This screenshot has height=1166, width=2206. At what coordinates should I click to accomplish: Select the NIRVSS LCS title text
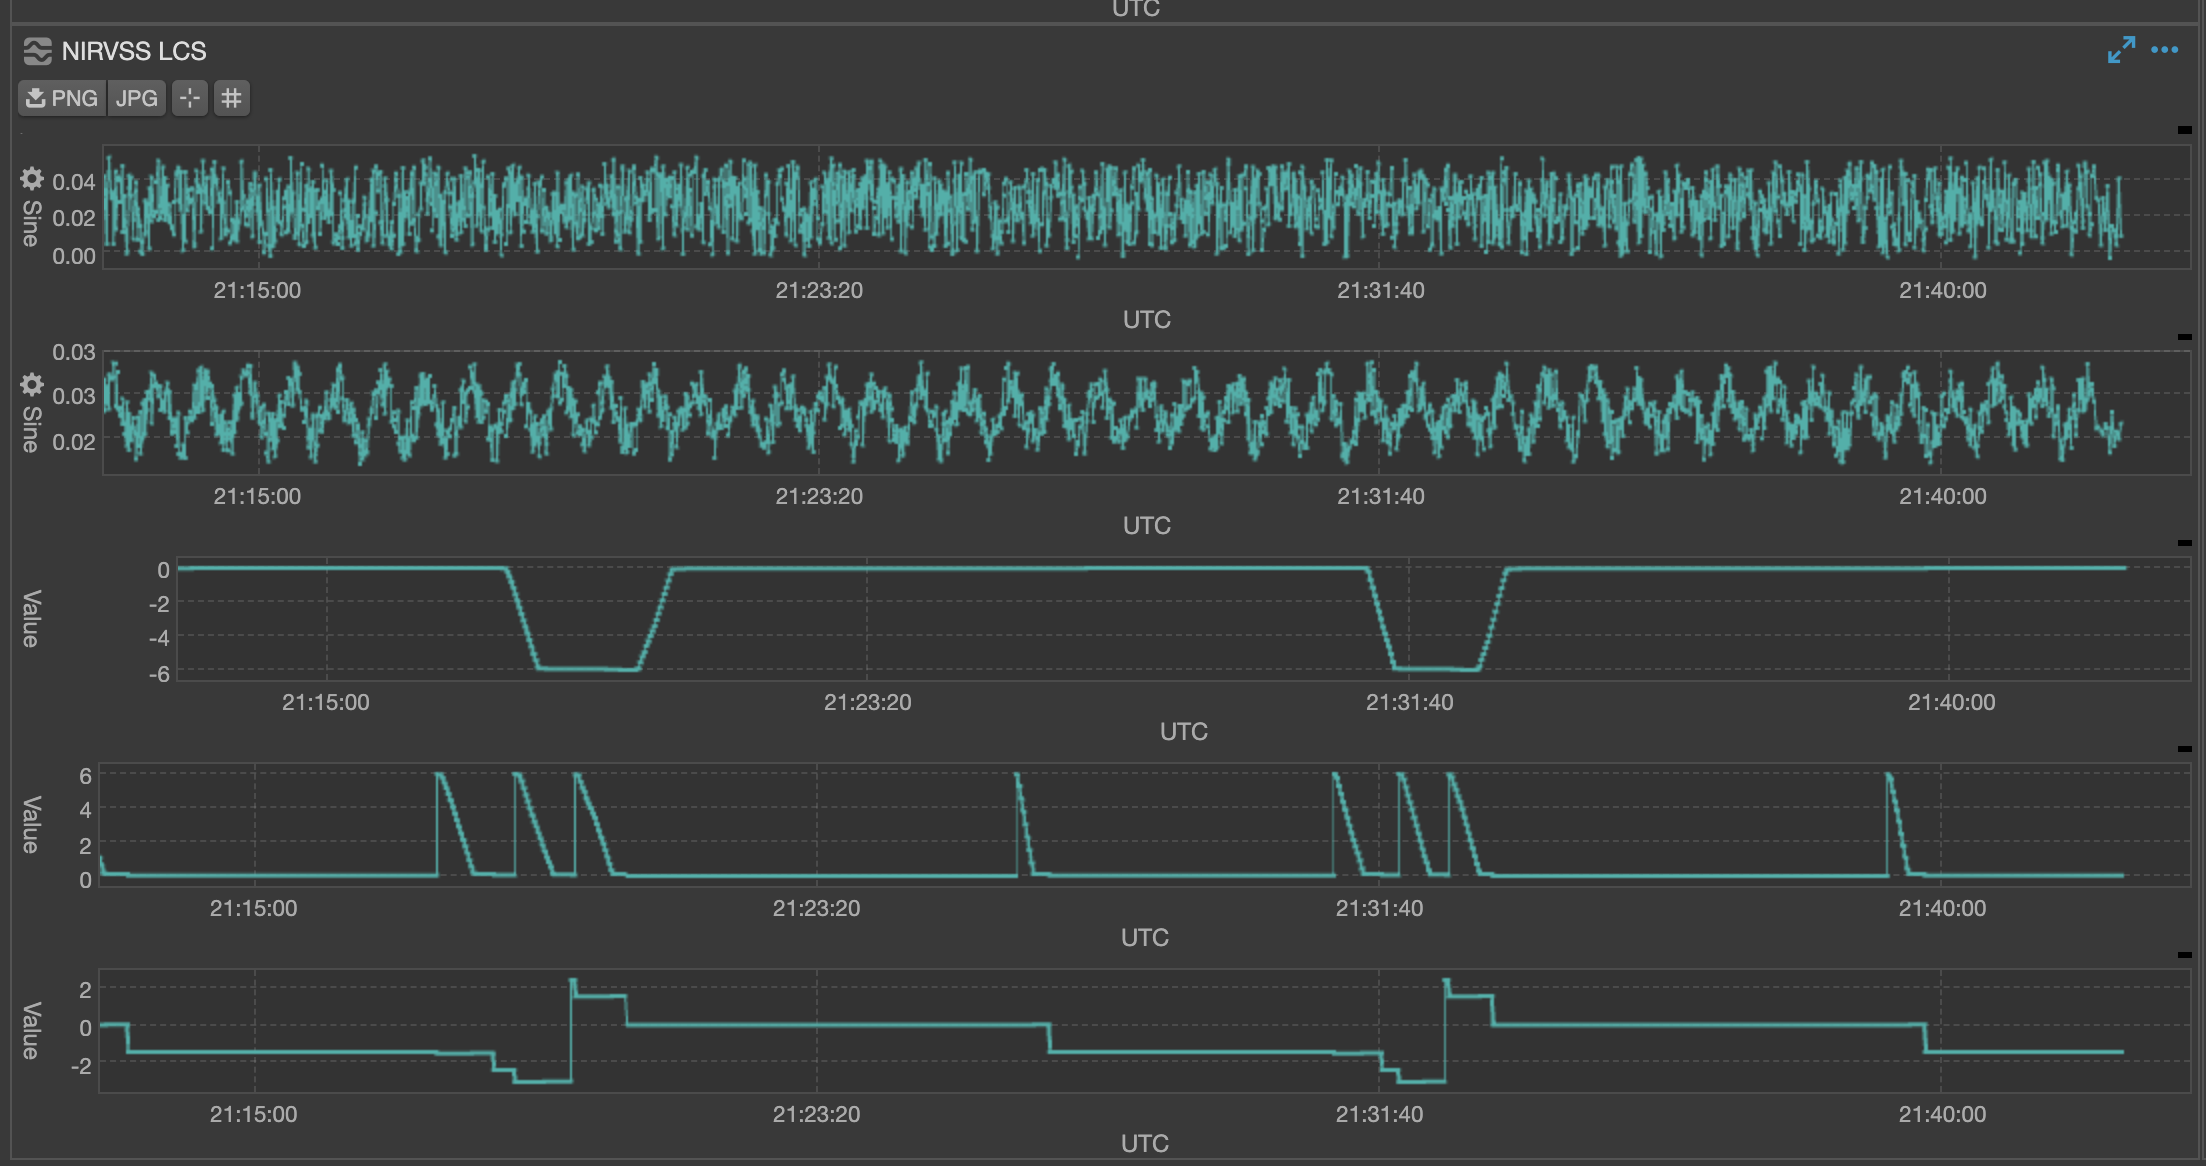[x=134, y=51]
